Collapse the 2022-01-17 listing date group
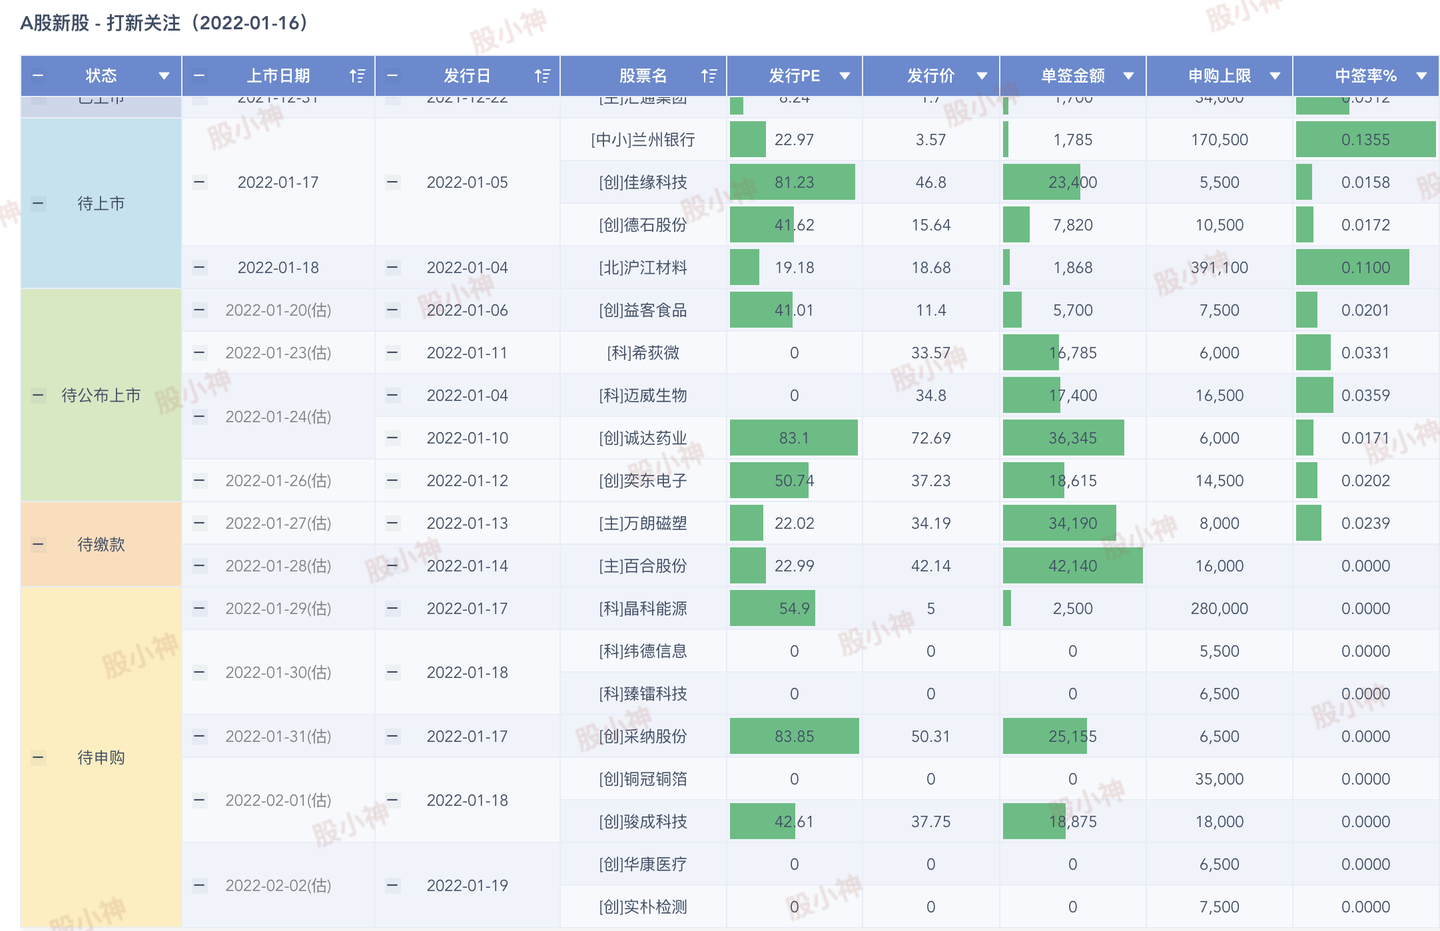The height and width of the screenshot is (931, 1440). tap(199, 182)
